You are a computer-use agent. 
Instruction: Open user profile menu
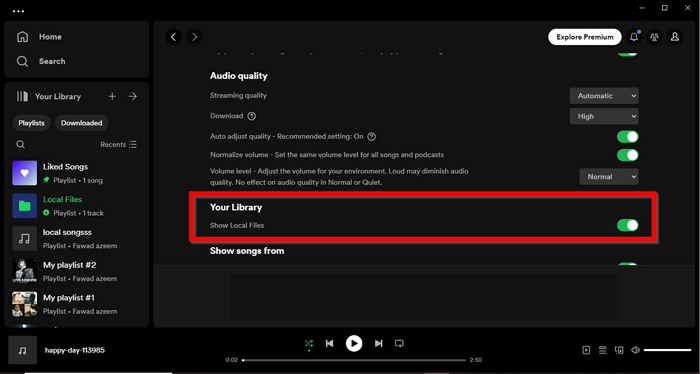(675, 37)
